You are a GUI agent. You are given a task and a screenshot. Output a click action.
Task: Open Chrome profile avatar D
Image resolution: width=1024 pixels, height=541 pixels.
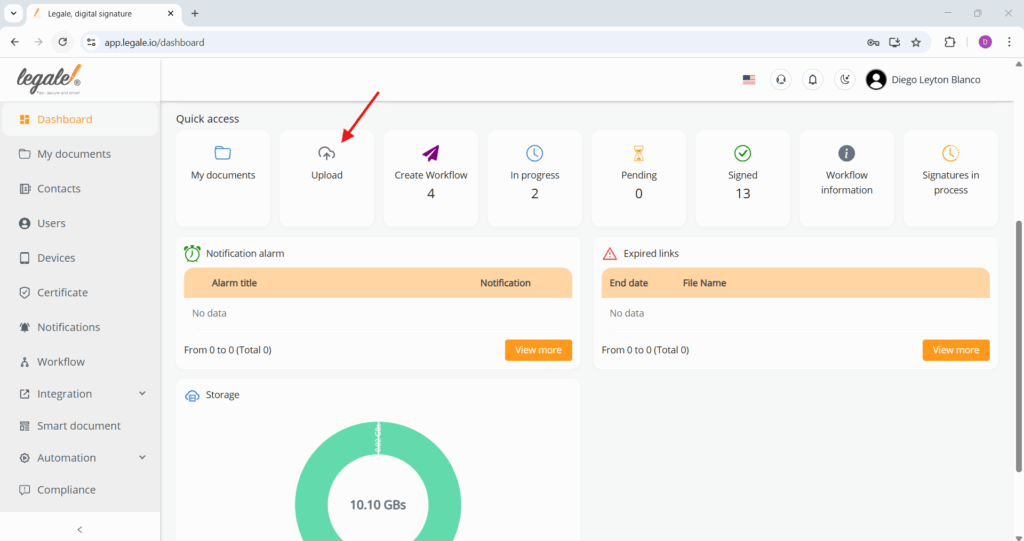click(x=985, y=42)
